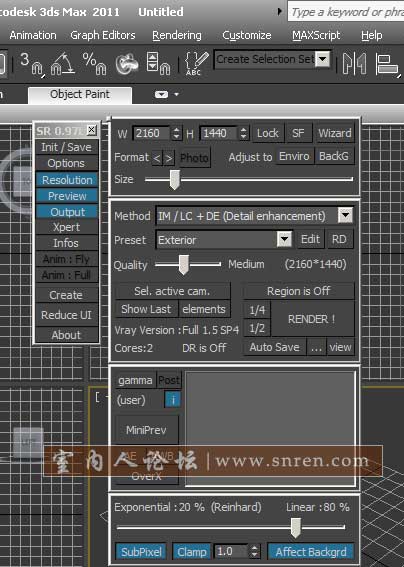This screenshot has height=567, width=404.
Task: Click the RENDER ! button
Action: (x=312, y=319)
